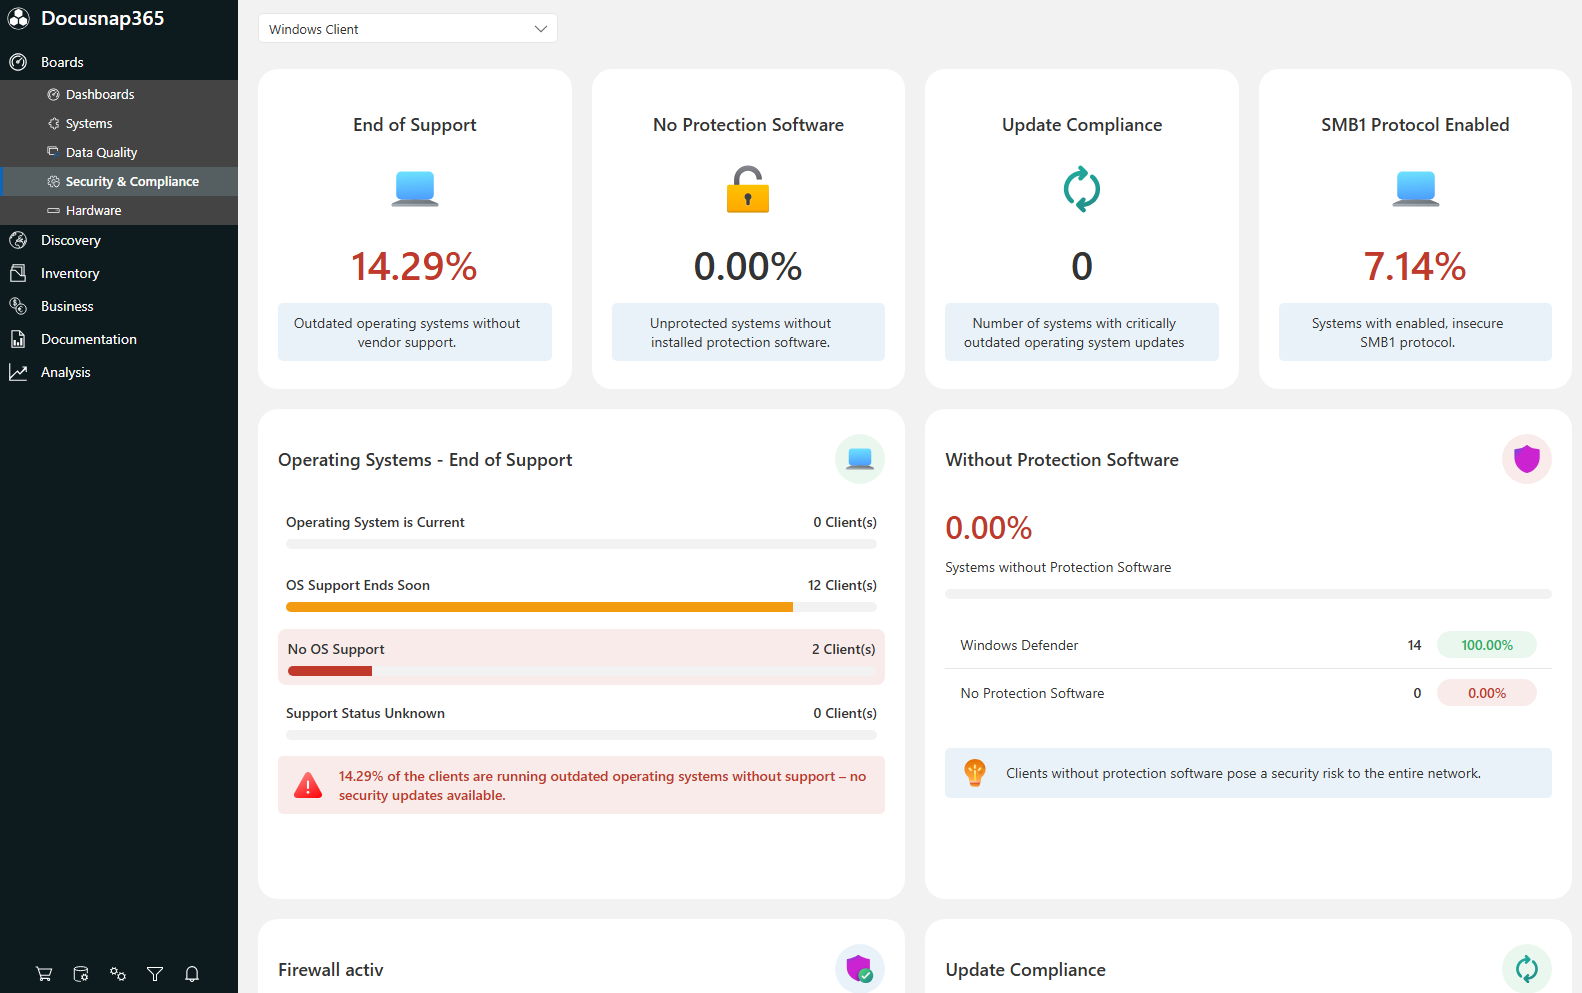Image resolution: width=1582 pixels, height=993 pixels.
Task: Open the Inventory icon in the sidebar
Action: 18,273
